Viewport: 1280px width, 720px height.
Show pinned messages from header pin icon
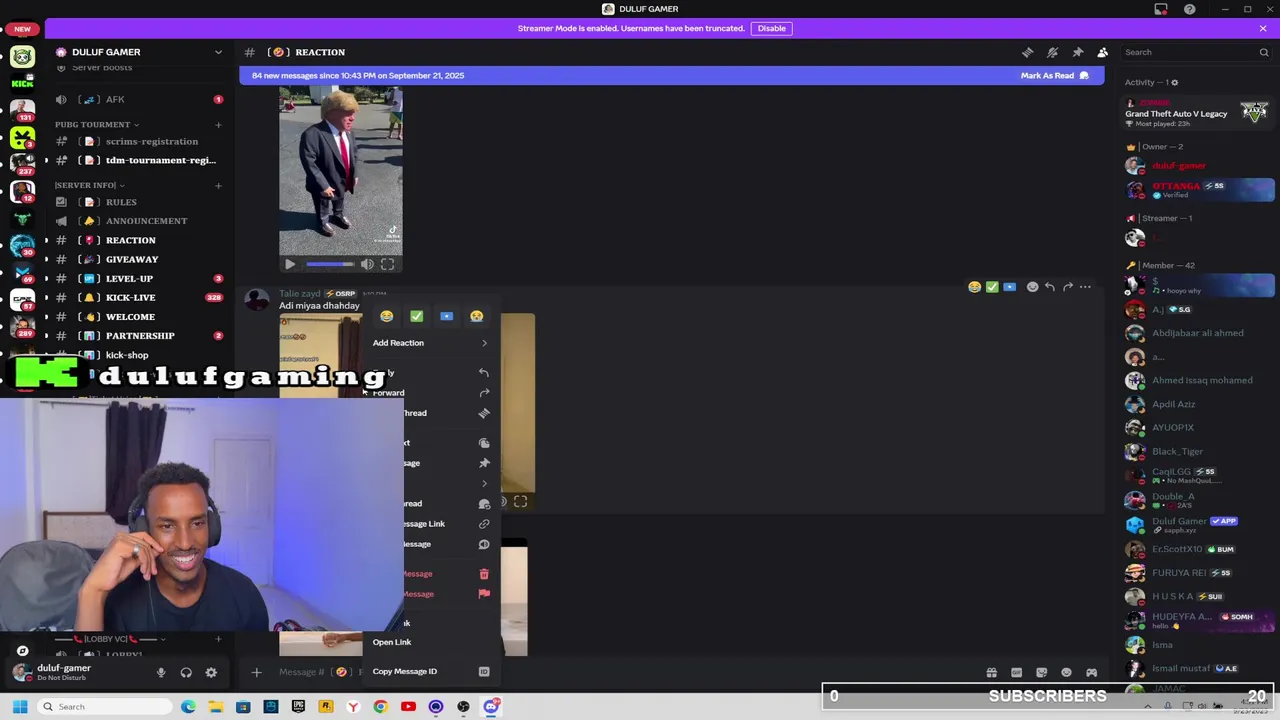pos(1077,52)
